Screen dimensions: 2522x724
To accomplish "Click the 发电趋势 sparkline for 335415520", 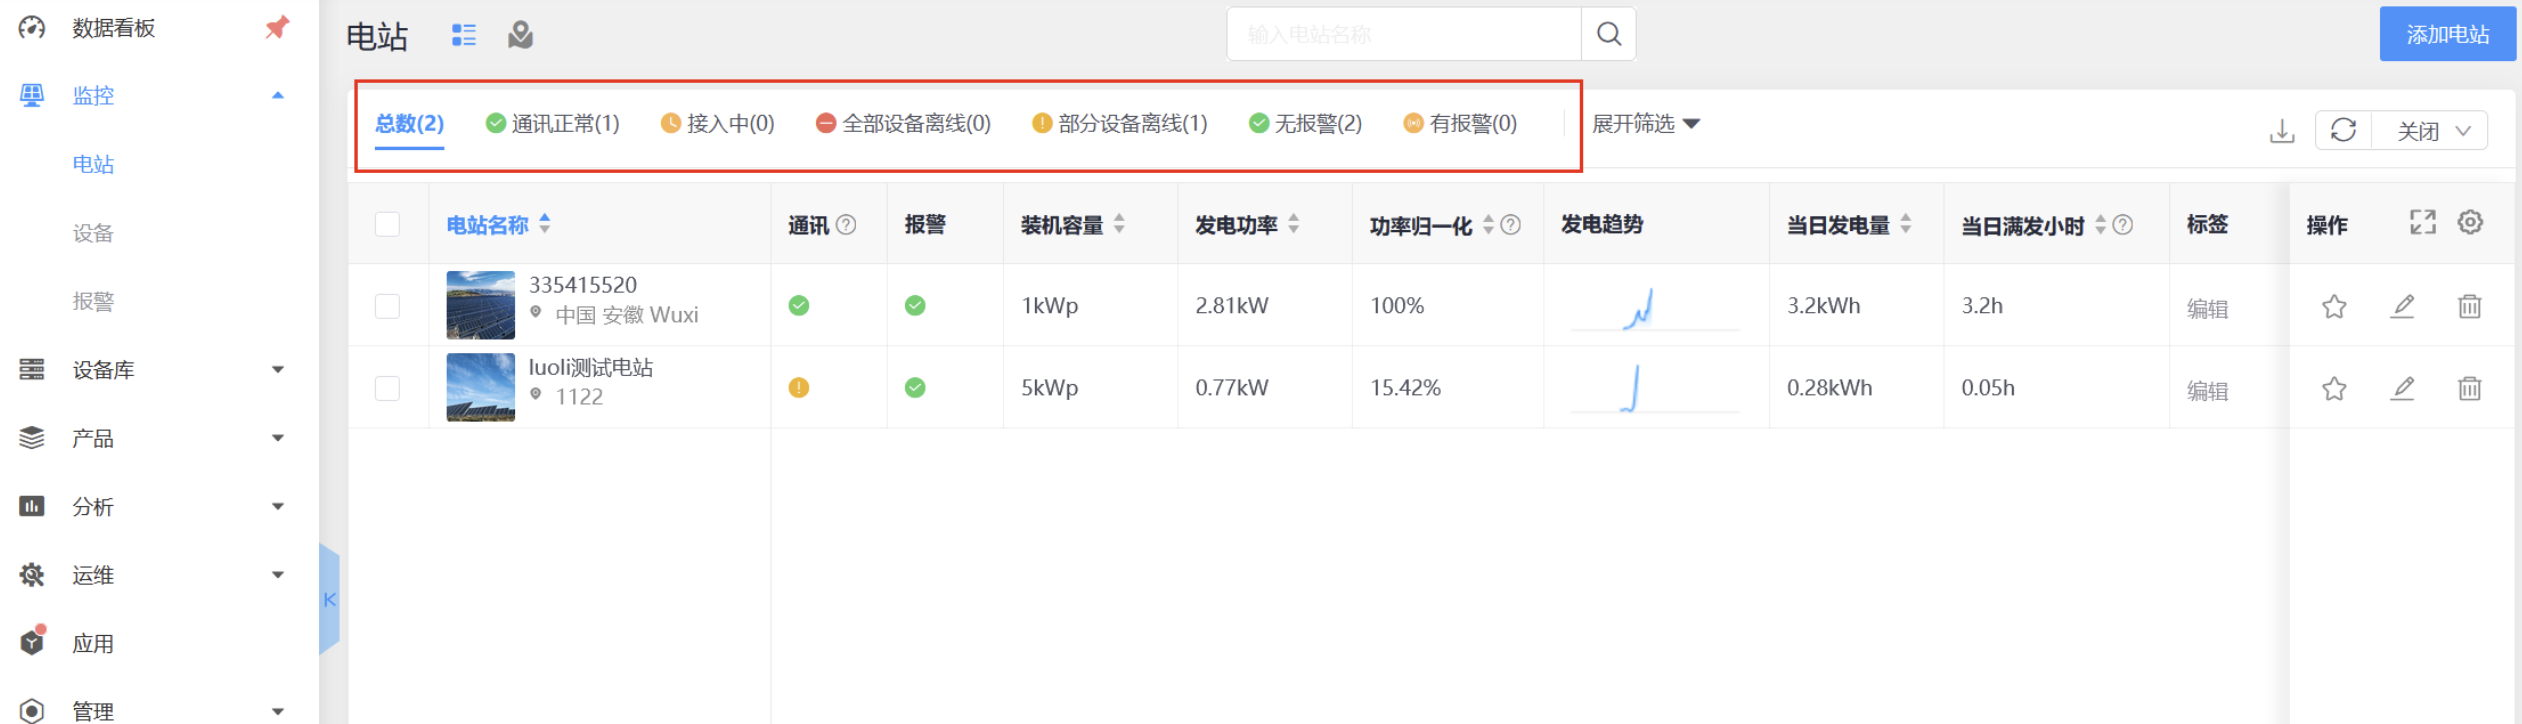I will (1655, 308).
